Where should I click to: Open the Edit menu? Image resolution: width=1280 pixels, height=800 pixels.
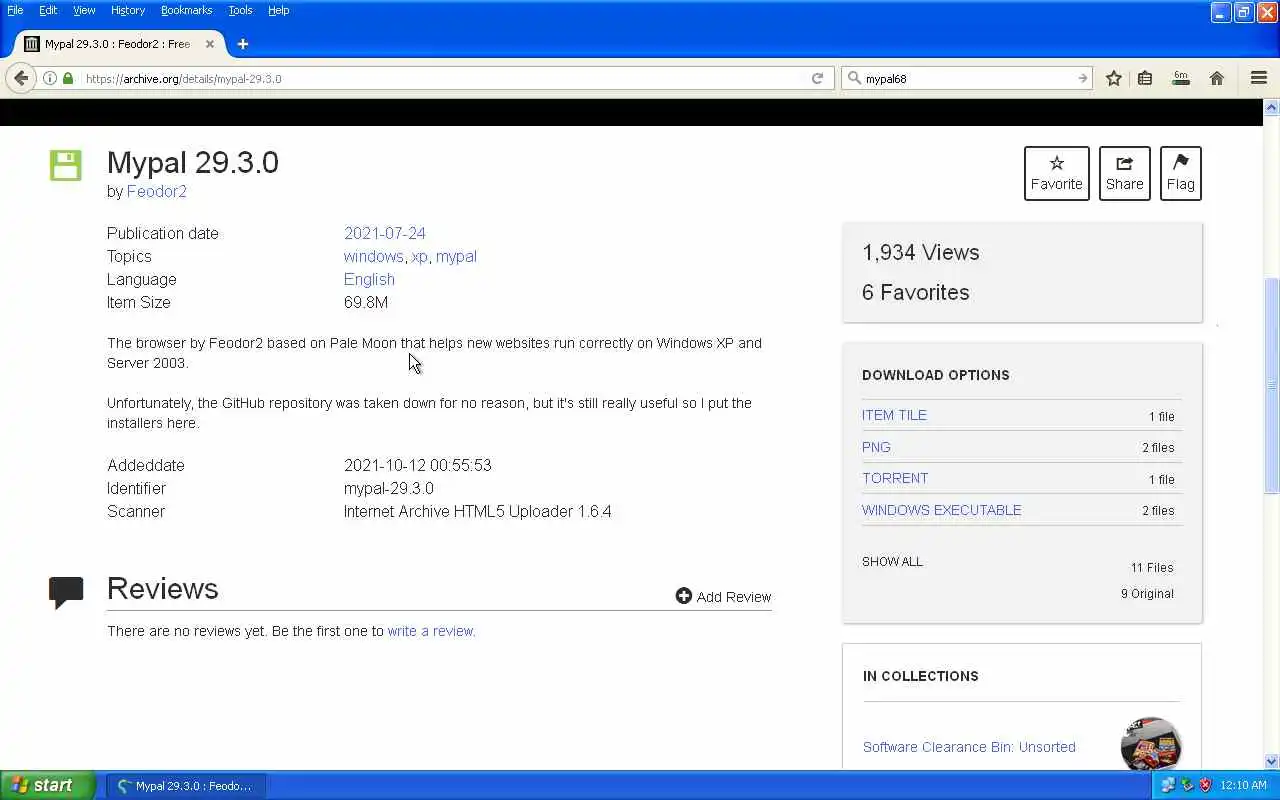click(x=48, y=10)
